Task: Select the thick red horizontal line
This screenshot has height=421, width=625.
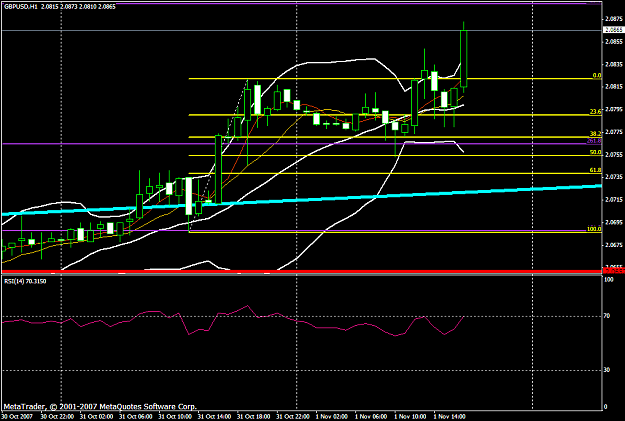Action: coord(301,272)
